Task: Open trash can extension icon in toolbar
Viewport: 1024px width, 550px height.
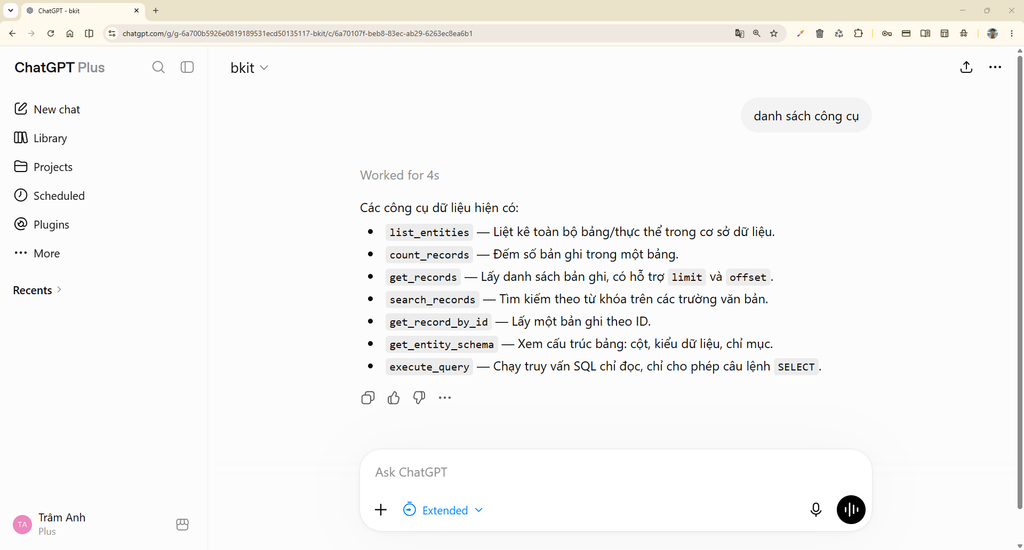Action: point(820,33)
